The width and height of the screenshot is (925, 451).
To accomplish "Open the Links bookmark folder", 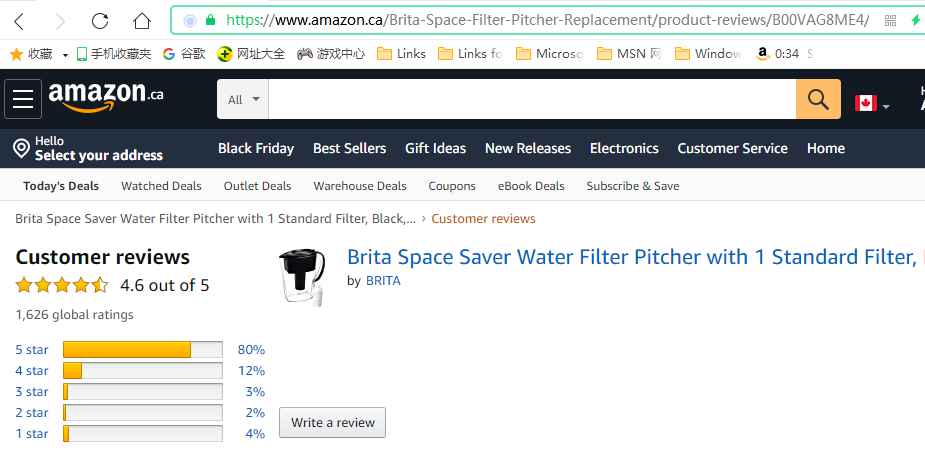I will (x=401, y=54).
